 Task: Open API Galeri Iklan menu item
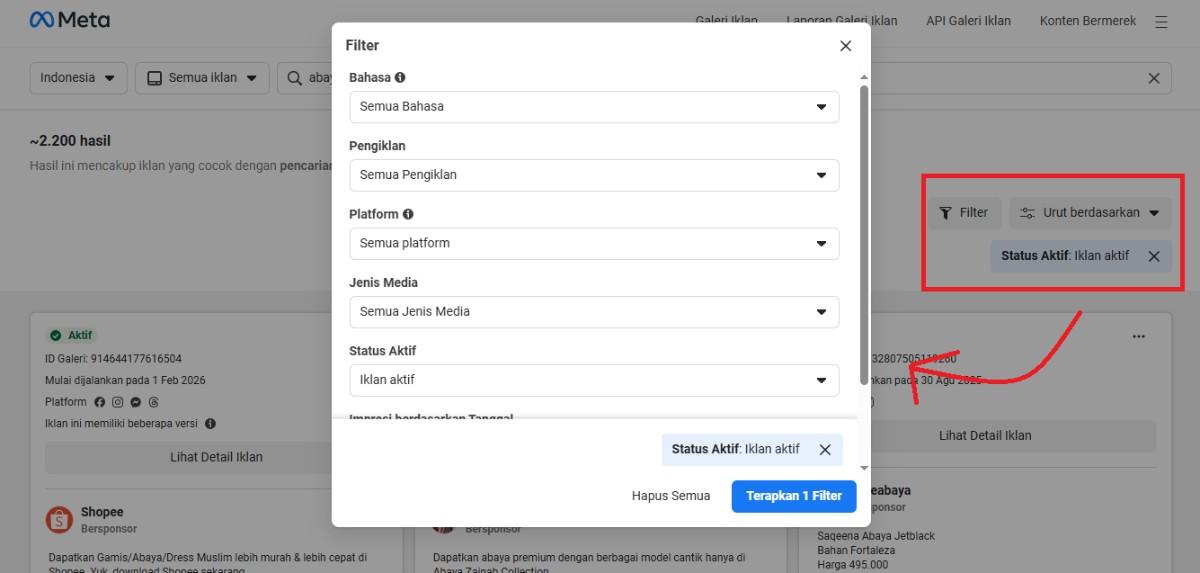[967, 21]
